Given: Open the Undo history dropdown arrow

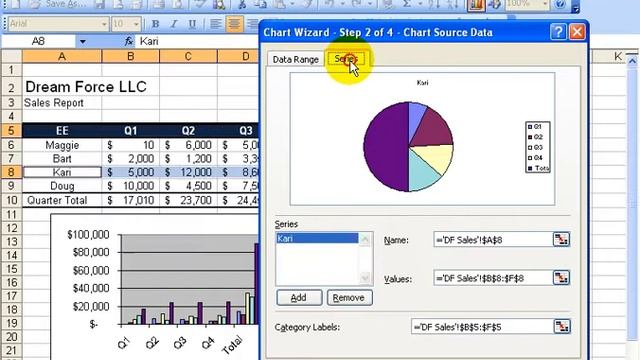Looking at the screenshot, I should coord(342,5).
